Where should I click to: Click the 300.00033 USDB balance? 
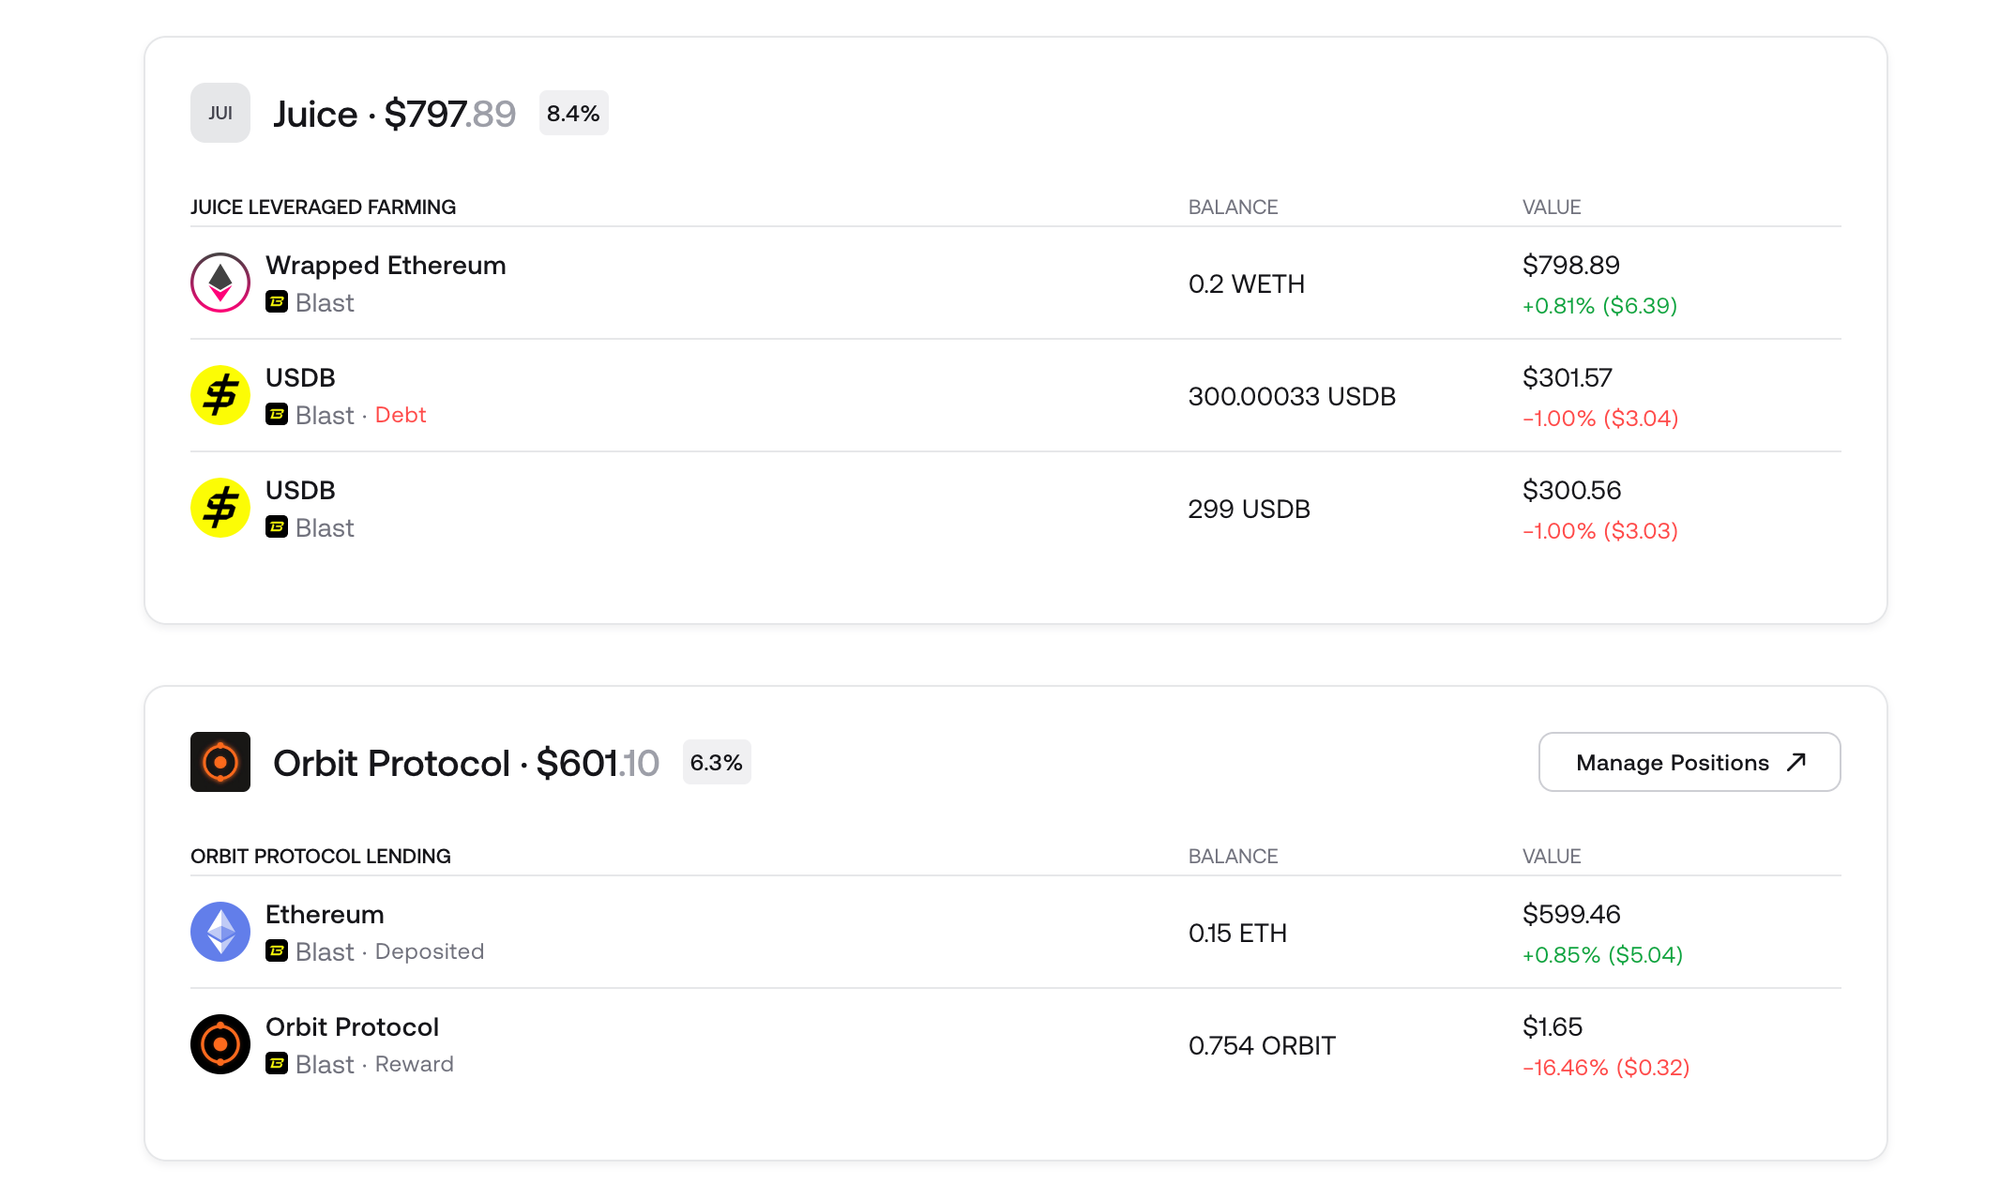click(x=1291, y=396)
